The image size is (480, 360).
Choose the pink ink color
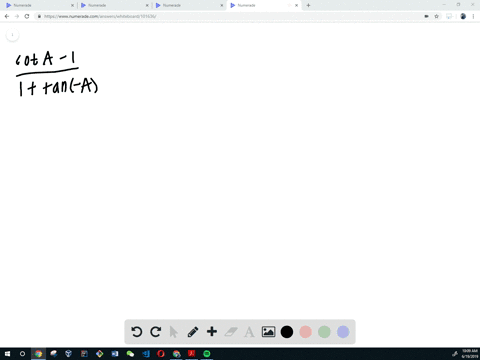(x=305, y=332)
